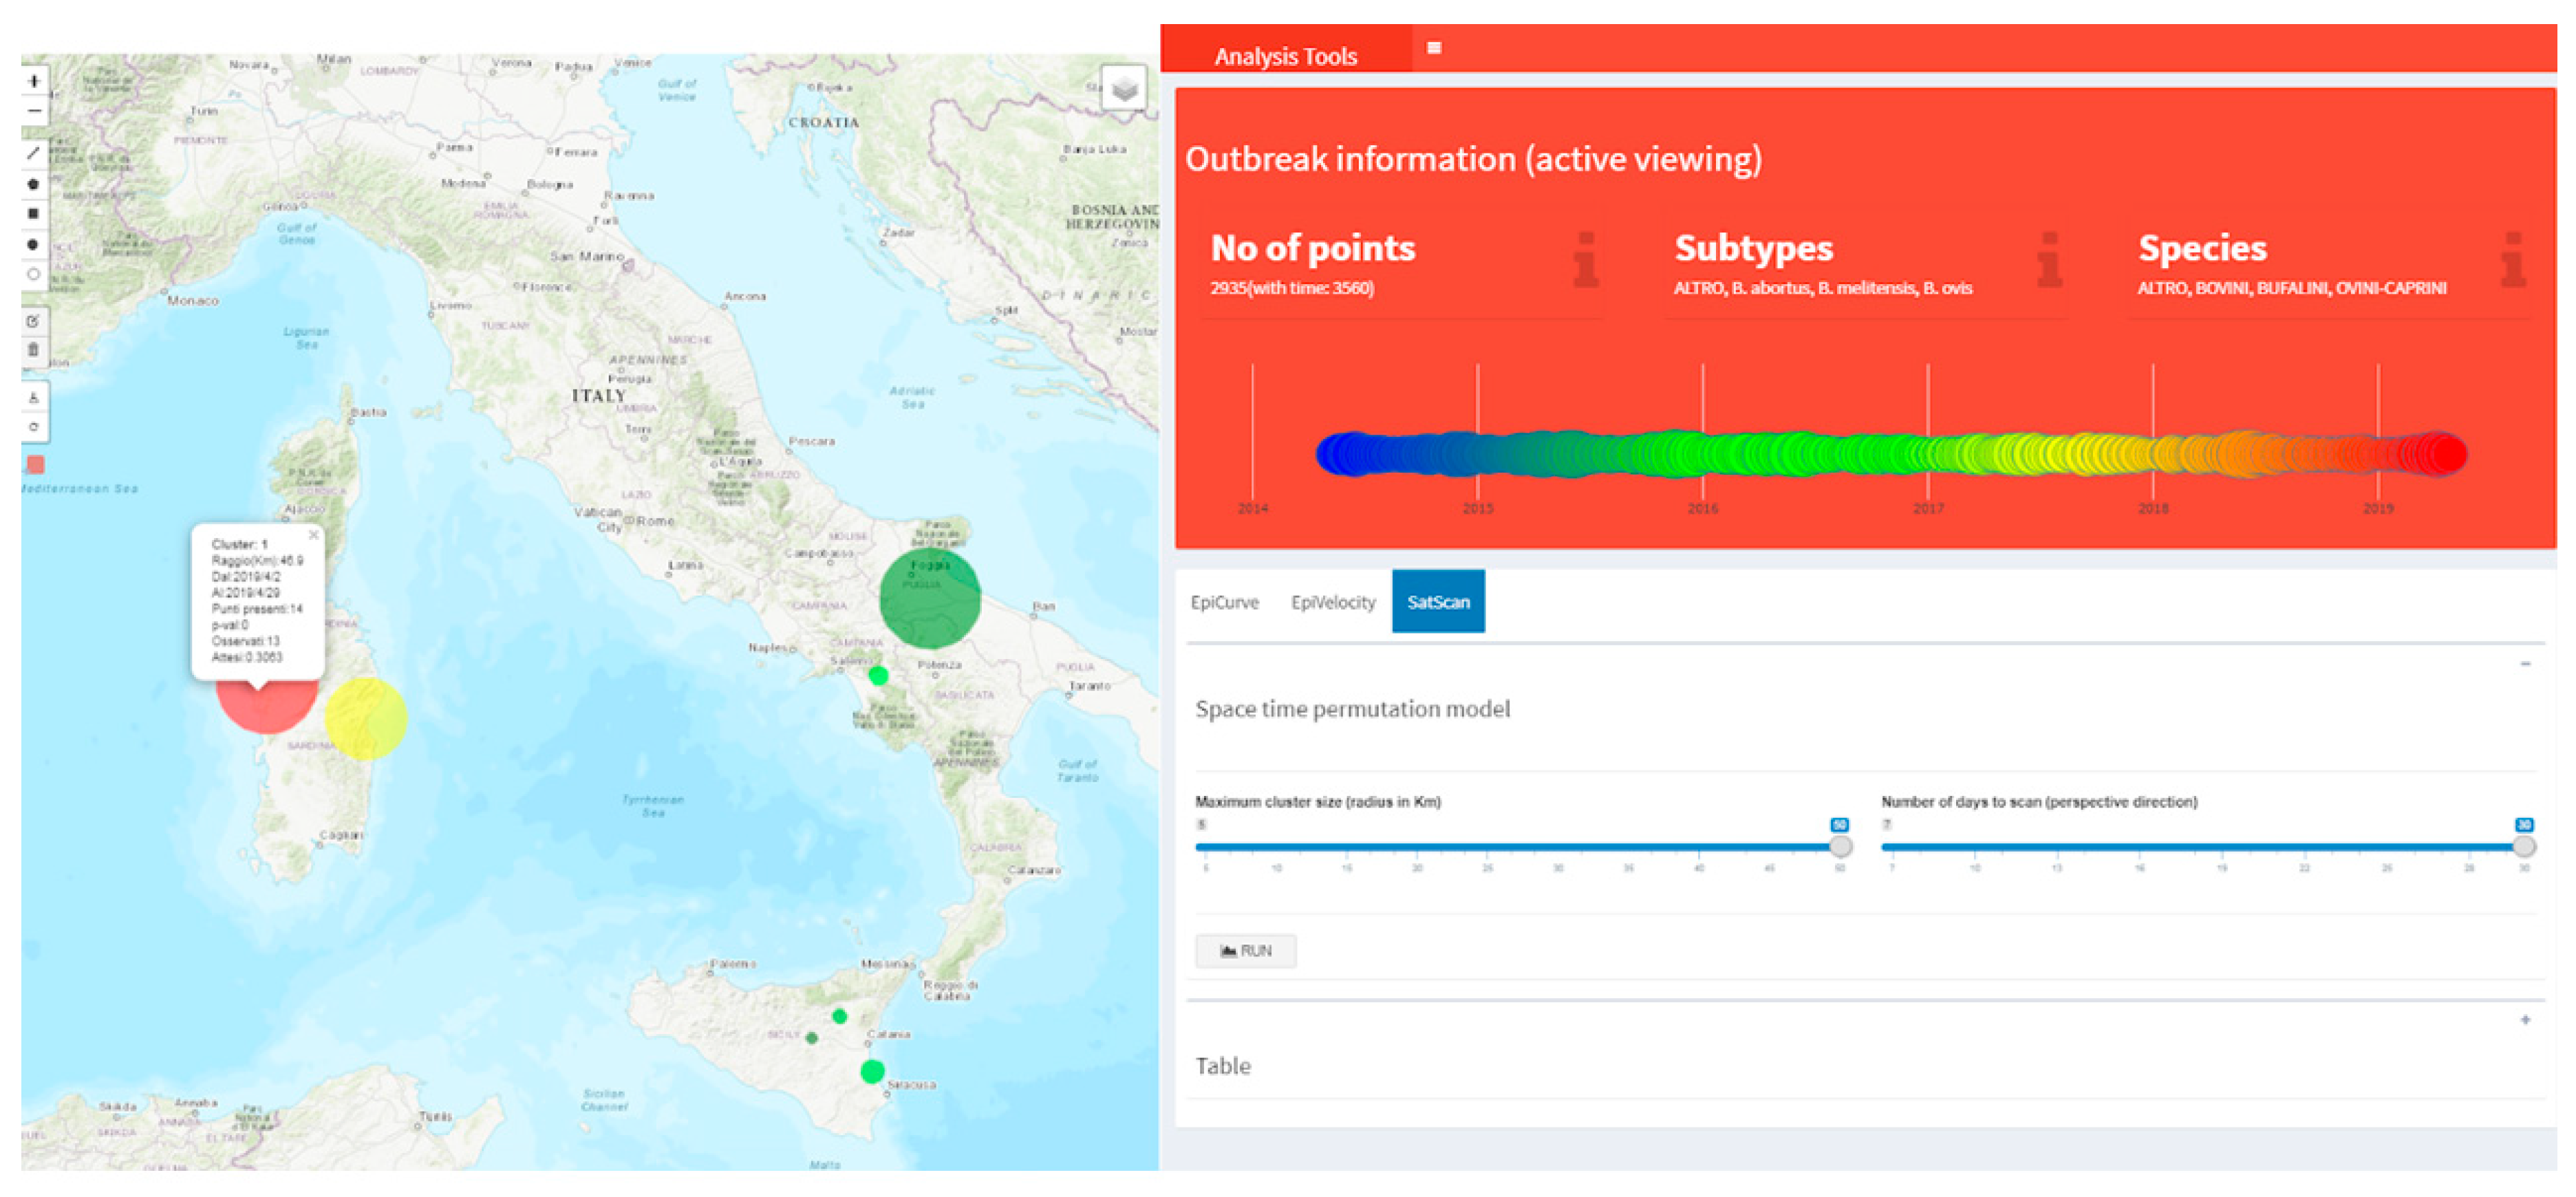
Task: Switch to the EpiCurve tab
Action: tap(1224, 602)
